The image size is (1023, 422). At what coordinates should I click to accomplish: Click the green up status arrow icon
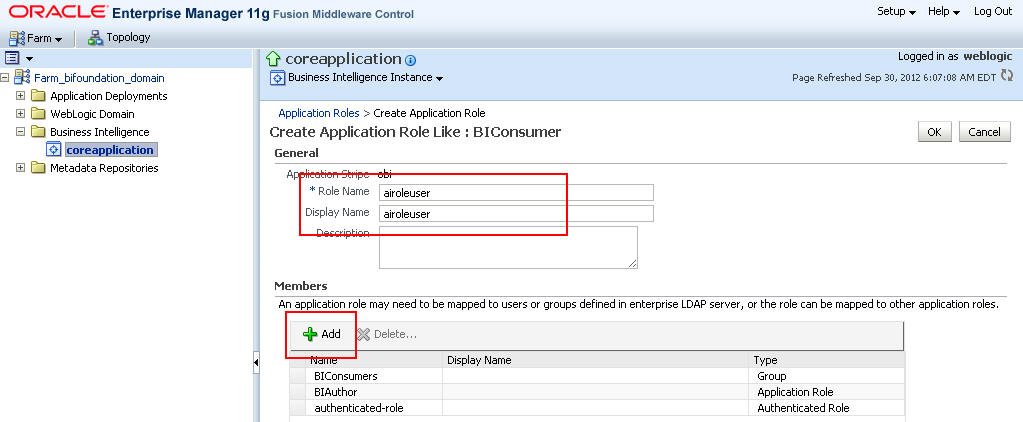274,59
